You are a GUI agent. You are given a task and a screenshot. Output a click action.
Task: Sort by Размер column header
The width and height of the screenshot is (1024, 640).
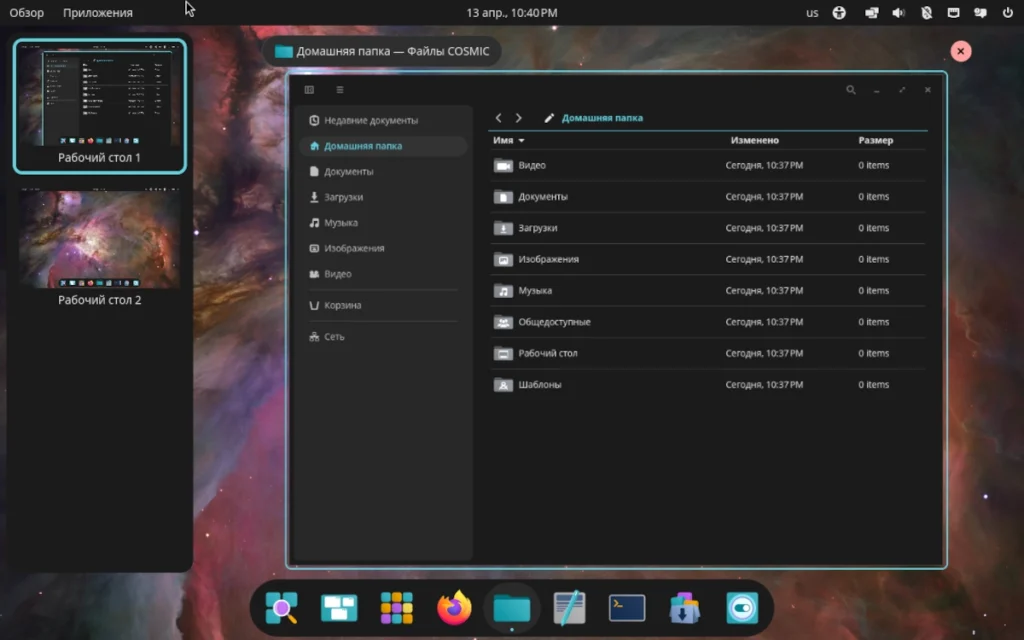[x=875, y=140]
